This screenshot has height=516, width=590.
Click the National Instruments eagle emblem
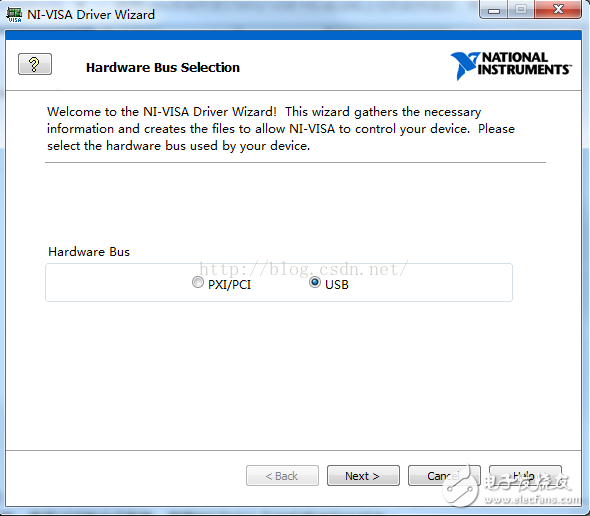click(x=465, y=66)
